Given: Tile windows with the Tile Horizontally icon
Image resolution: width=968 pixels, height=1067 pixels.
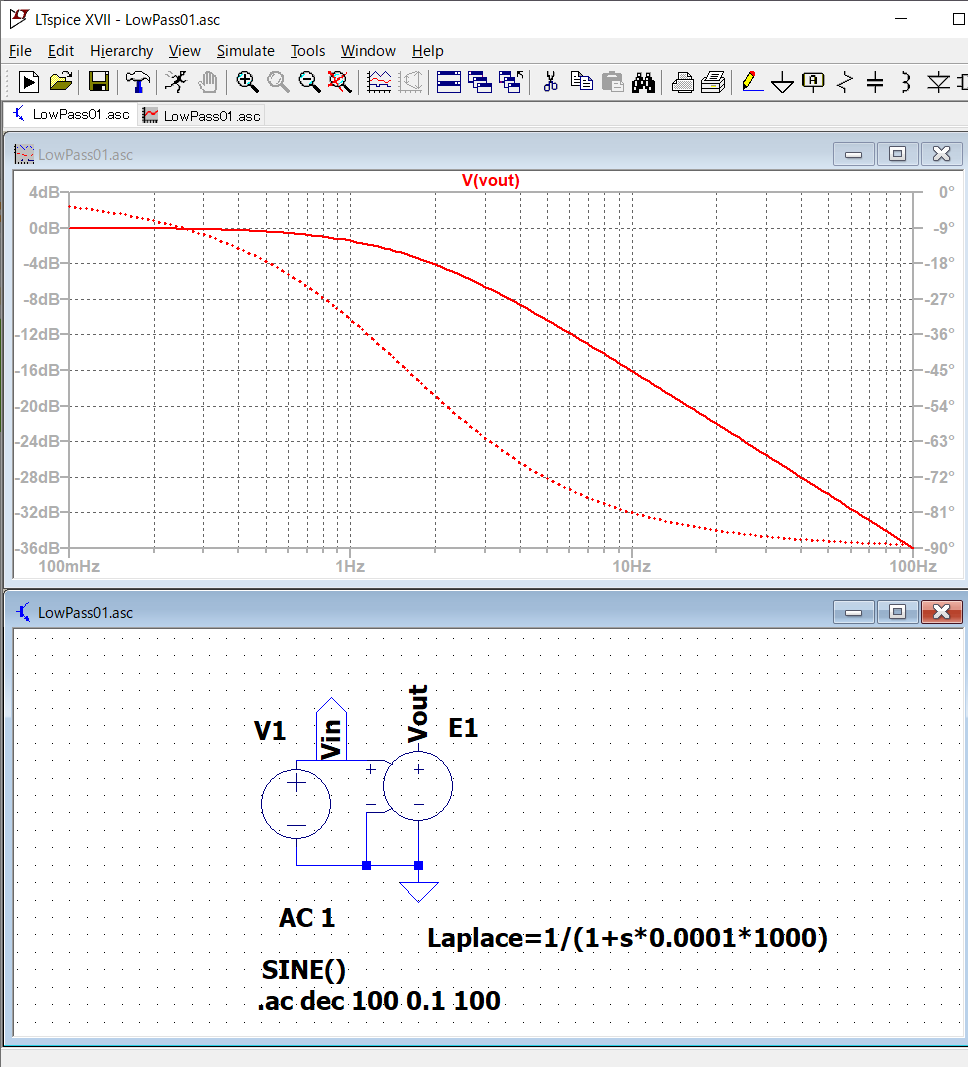Looking at the screenshot, I should 449,82.
